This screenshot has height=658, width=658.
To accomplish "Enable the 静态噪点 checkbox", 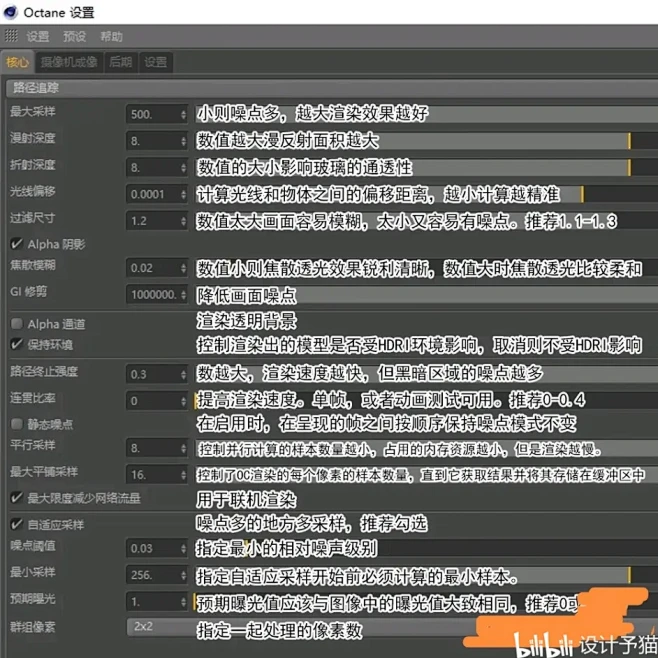I will (15, 425).
